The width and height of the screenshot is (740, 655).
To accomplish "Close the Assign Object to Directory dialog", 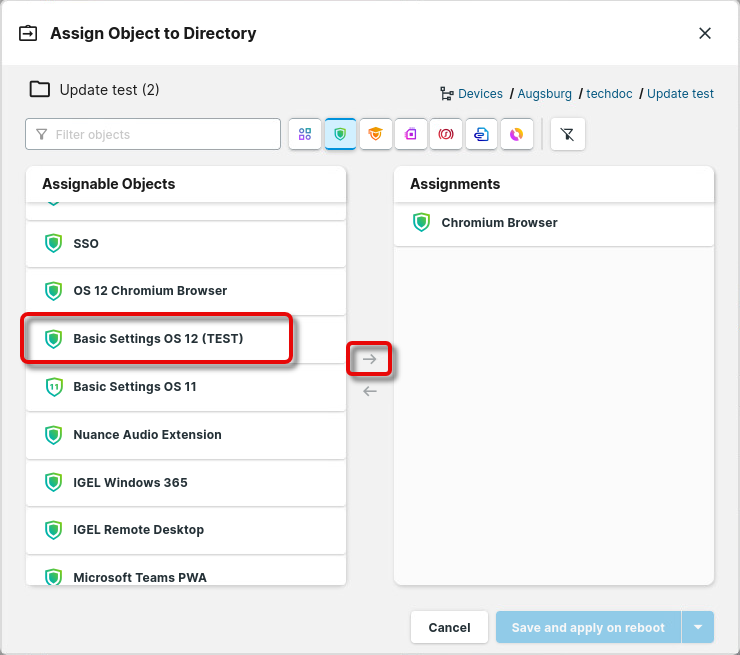I will [705, 33].
